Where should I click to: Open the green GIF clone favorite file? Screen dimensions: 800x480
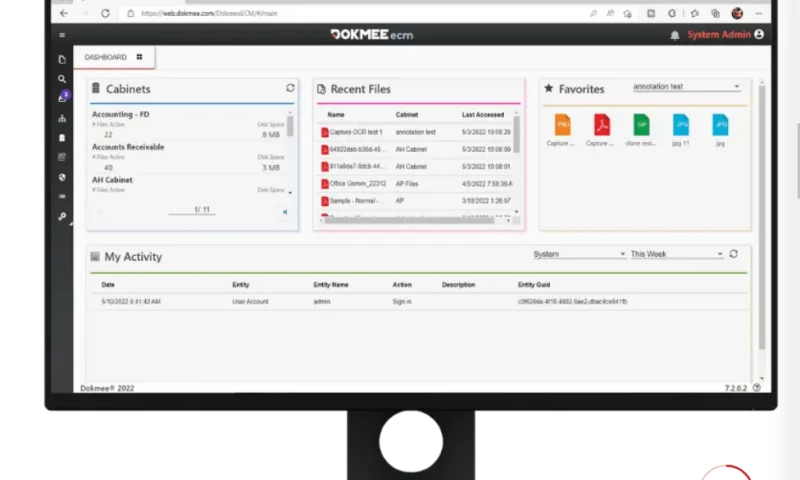pos(641,125)
